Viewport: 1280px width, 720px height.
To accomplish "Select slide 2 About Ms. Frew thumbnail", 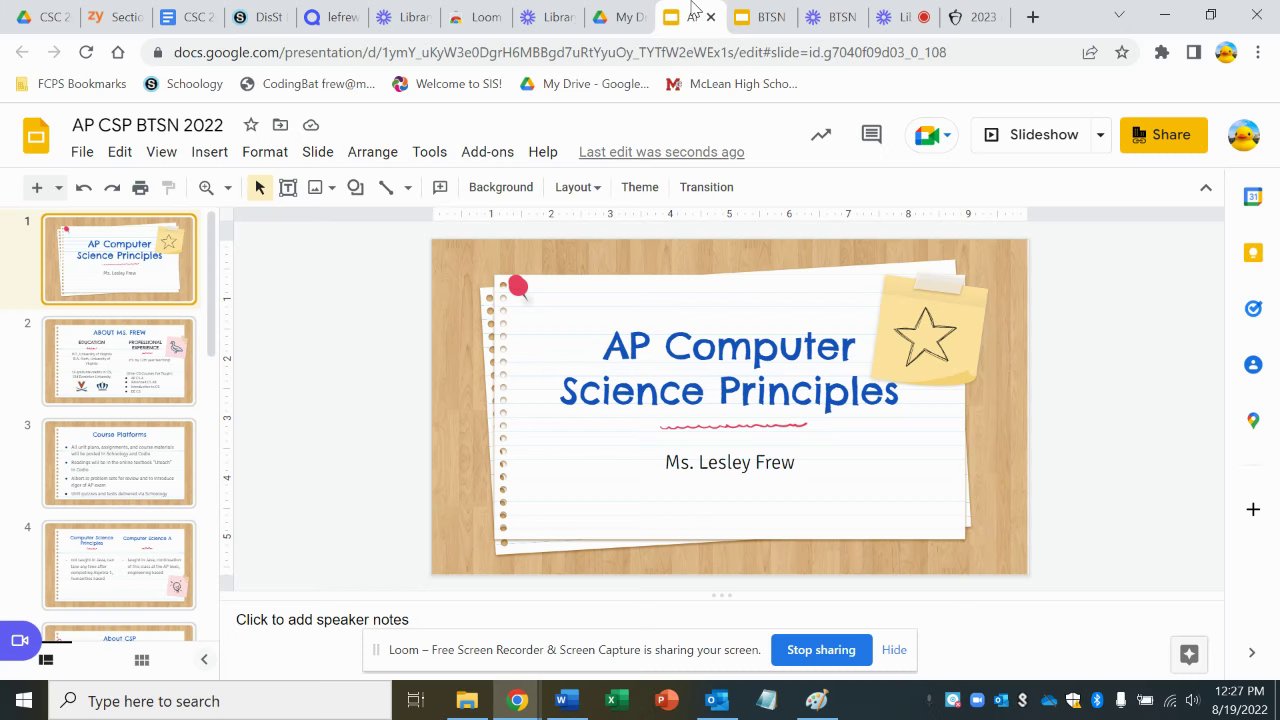I will click(x=119, y=362).
